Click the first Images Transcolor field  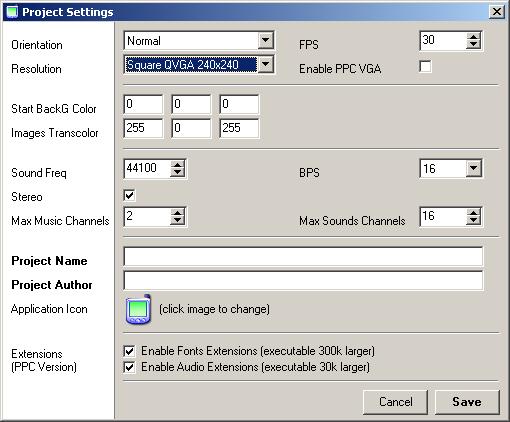(143, 128)
